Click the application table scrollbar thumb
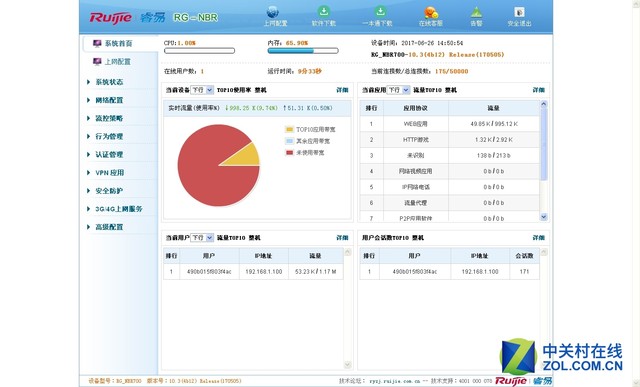 click(x=544, y=144)
